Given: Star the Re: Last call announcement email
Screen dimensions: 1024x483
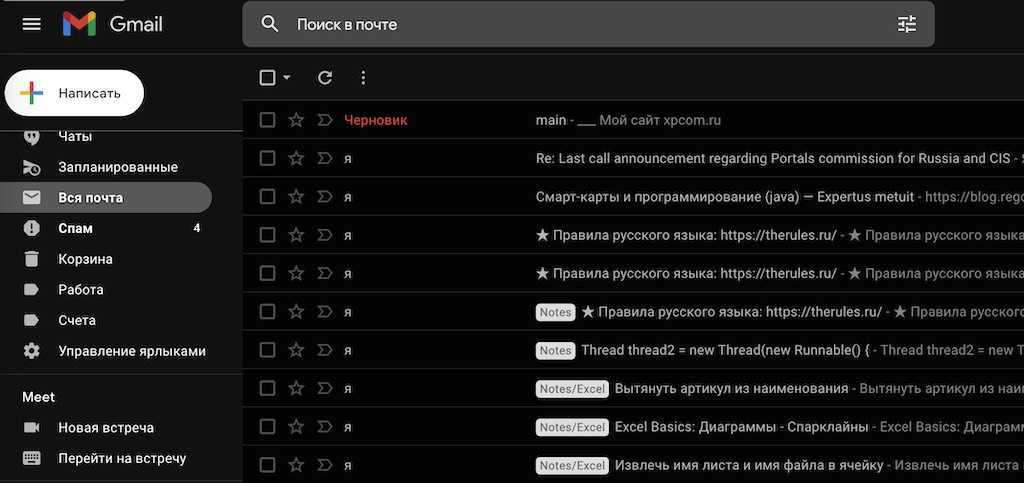Looking at the screenshot, I should (296, 158).
